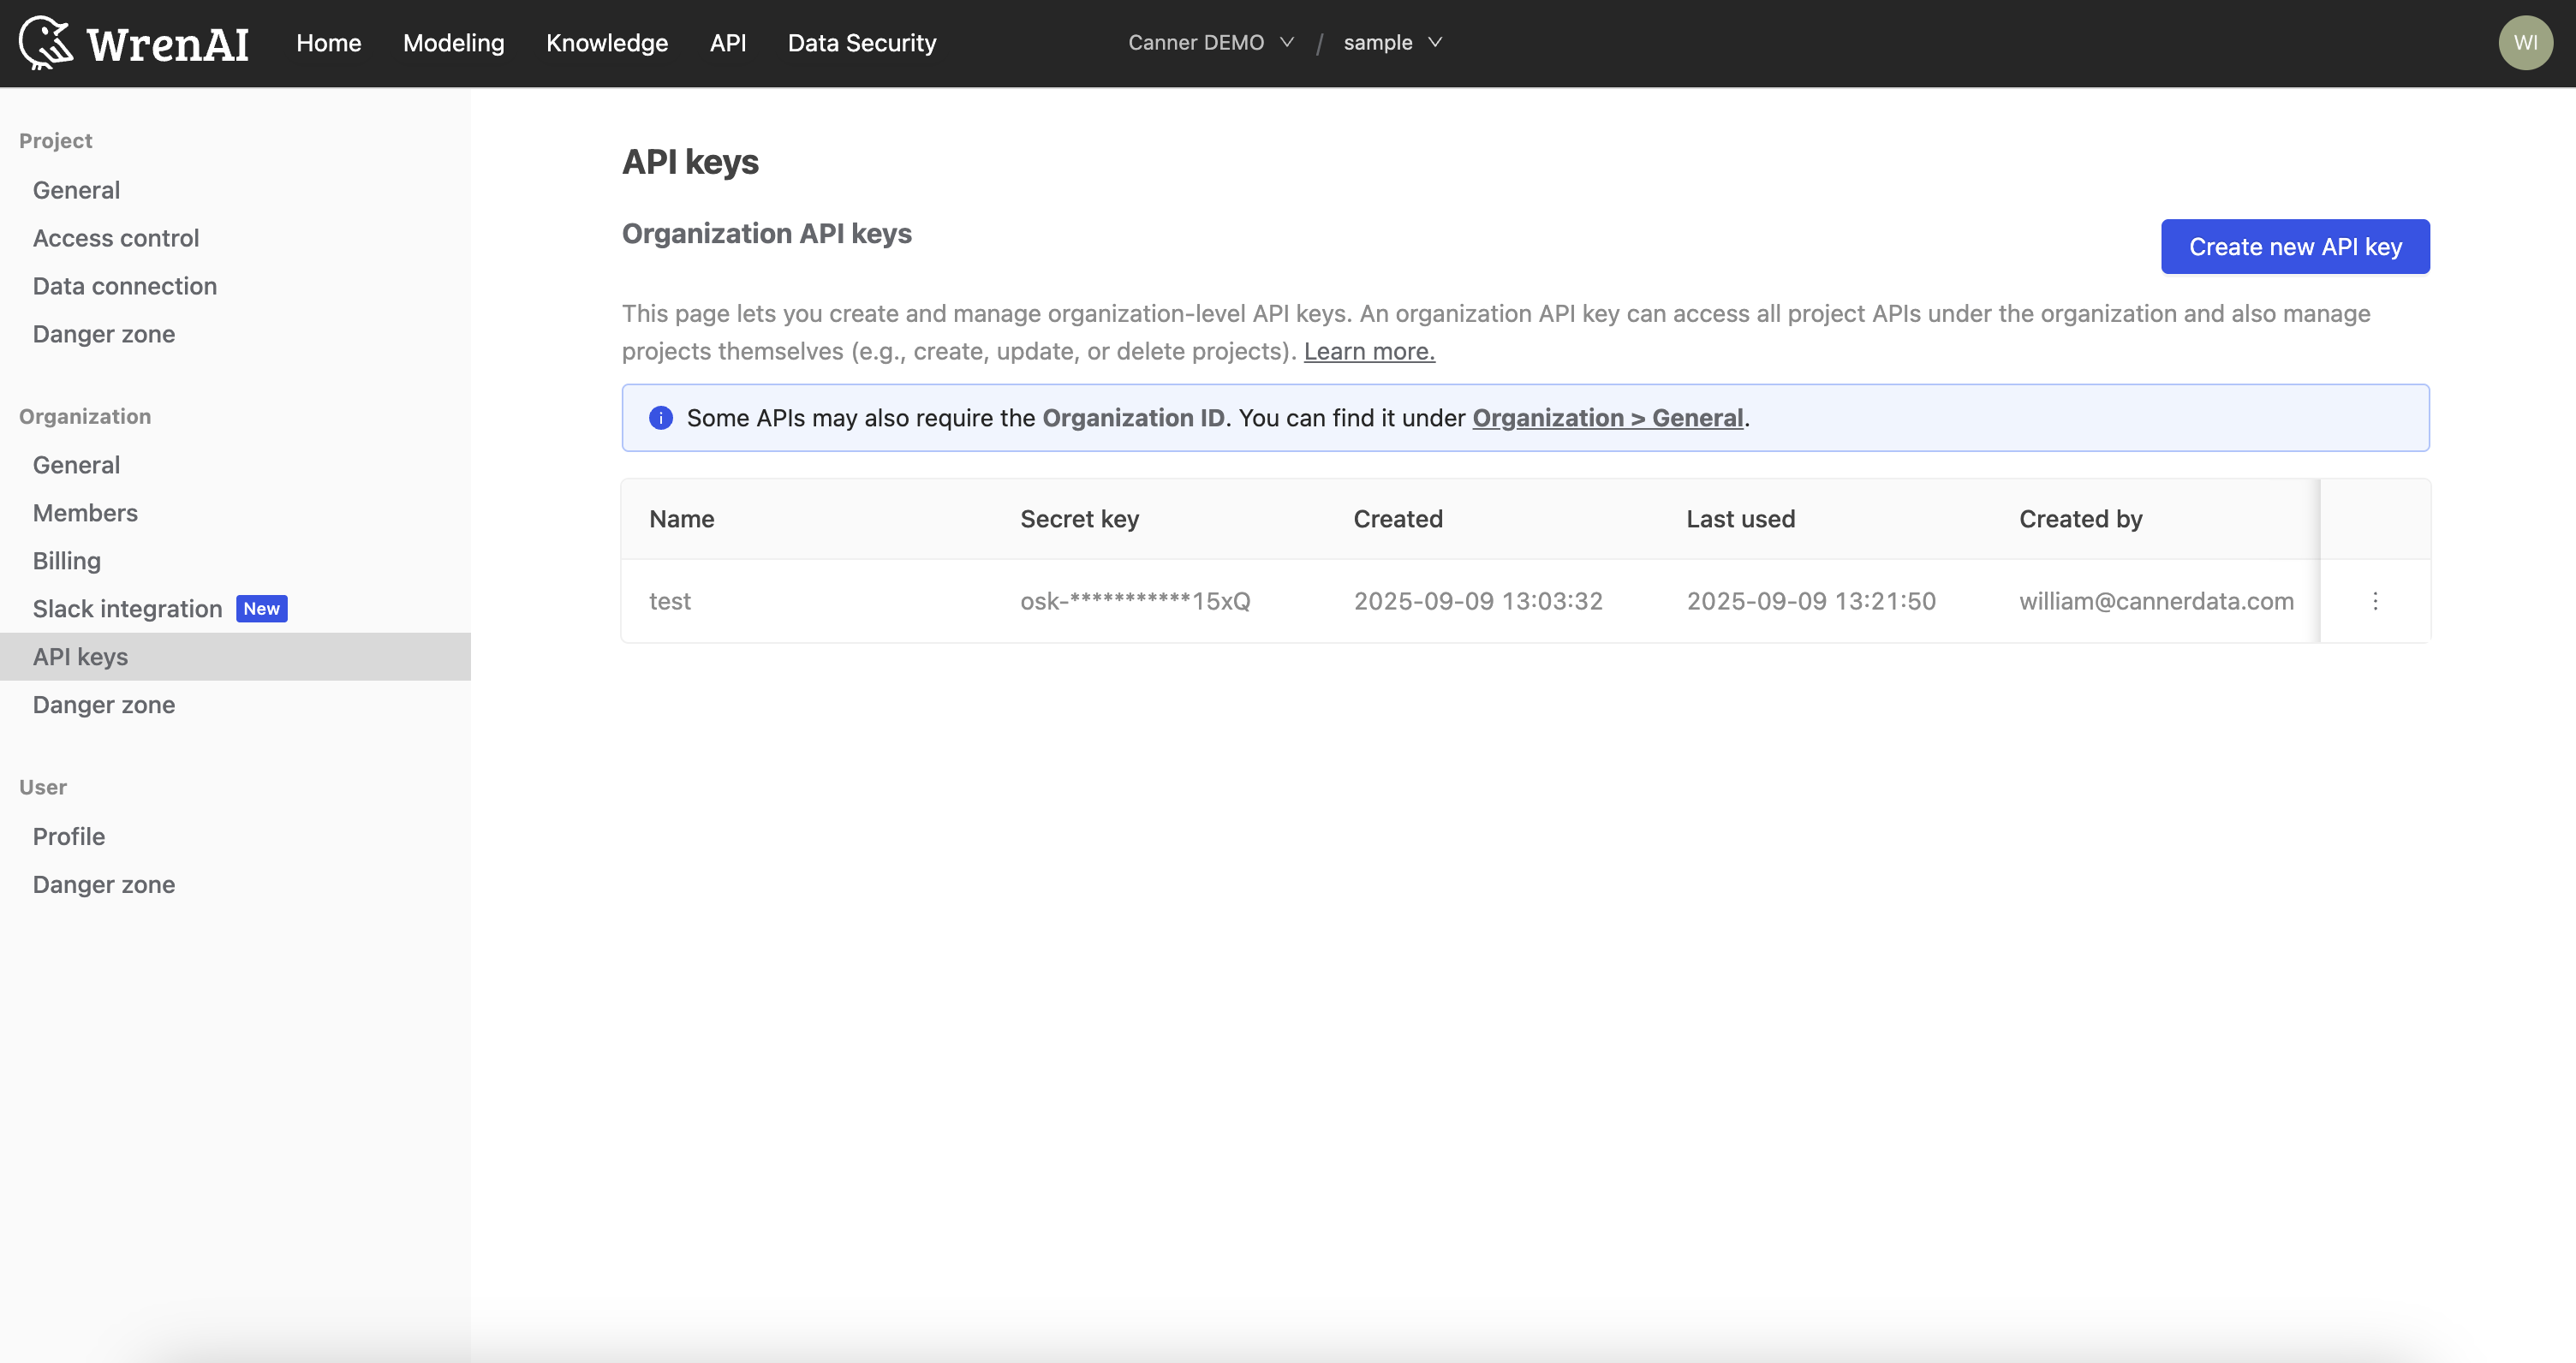Click the API keys page heading
Image resolution: width=2576 pixels, height=1363 pixels.
pyautogui.click(x=690, y=162)
